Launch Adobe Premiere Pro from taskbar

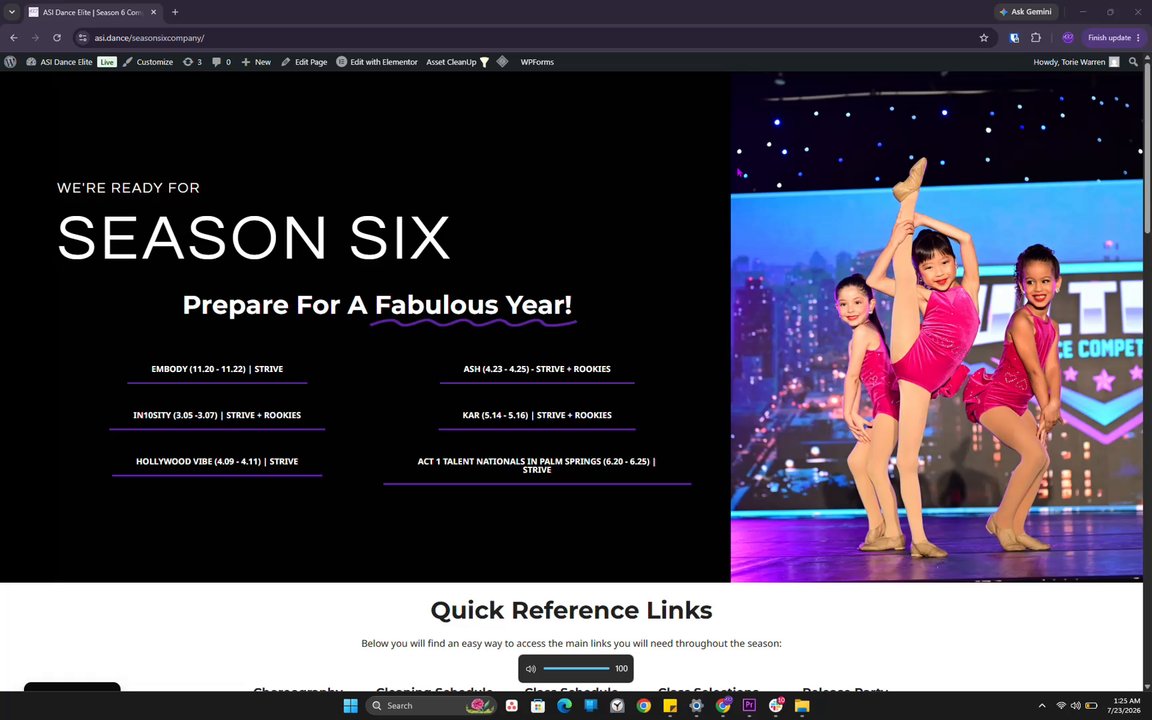tap(749, 705)
